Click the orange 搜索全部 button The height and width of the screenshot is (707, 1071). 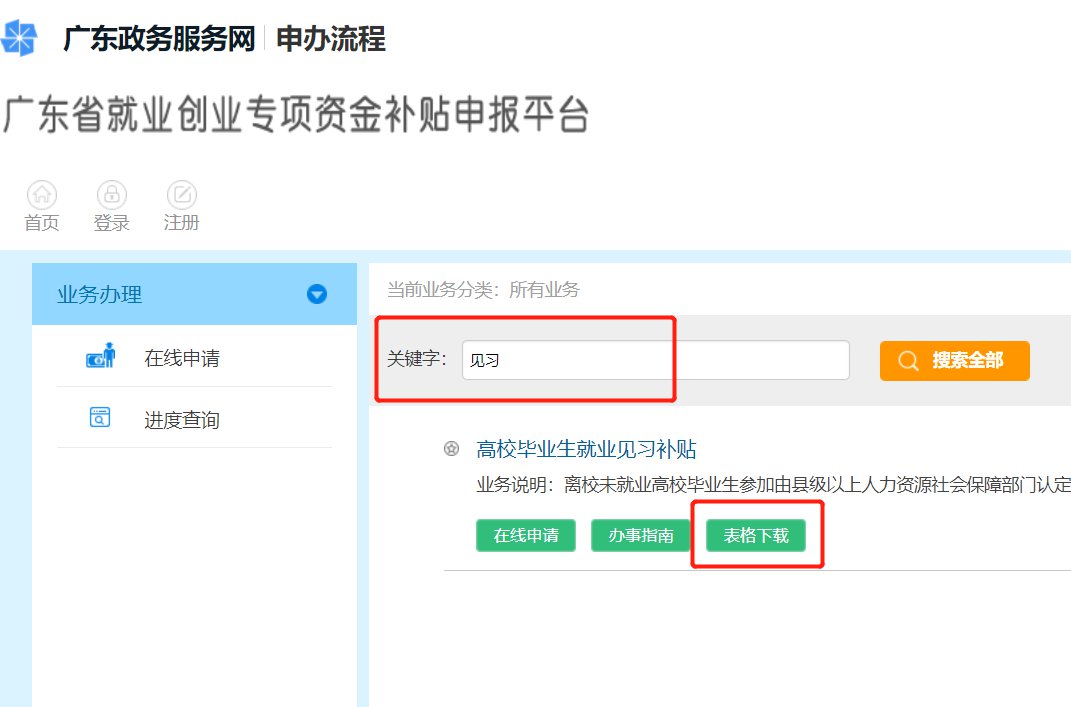tap(954, 361)
